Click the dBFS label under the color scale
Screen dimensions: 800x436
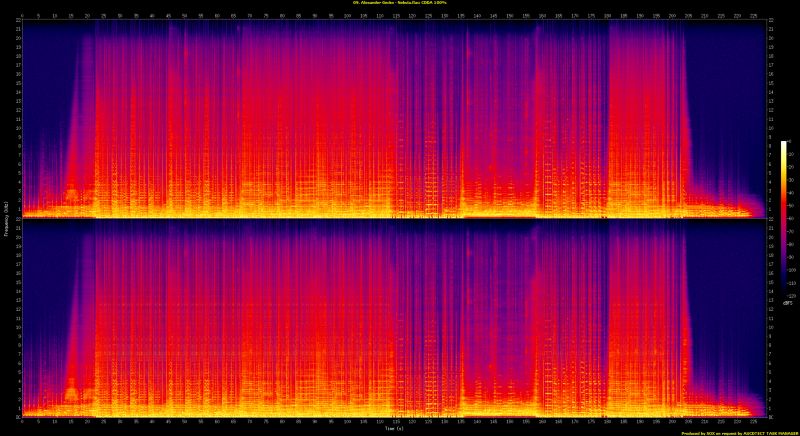pyautogui.click(x=788, y=302)
